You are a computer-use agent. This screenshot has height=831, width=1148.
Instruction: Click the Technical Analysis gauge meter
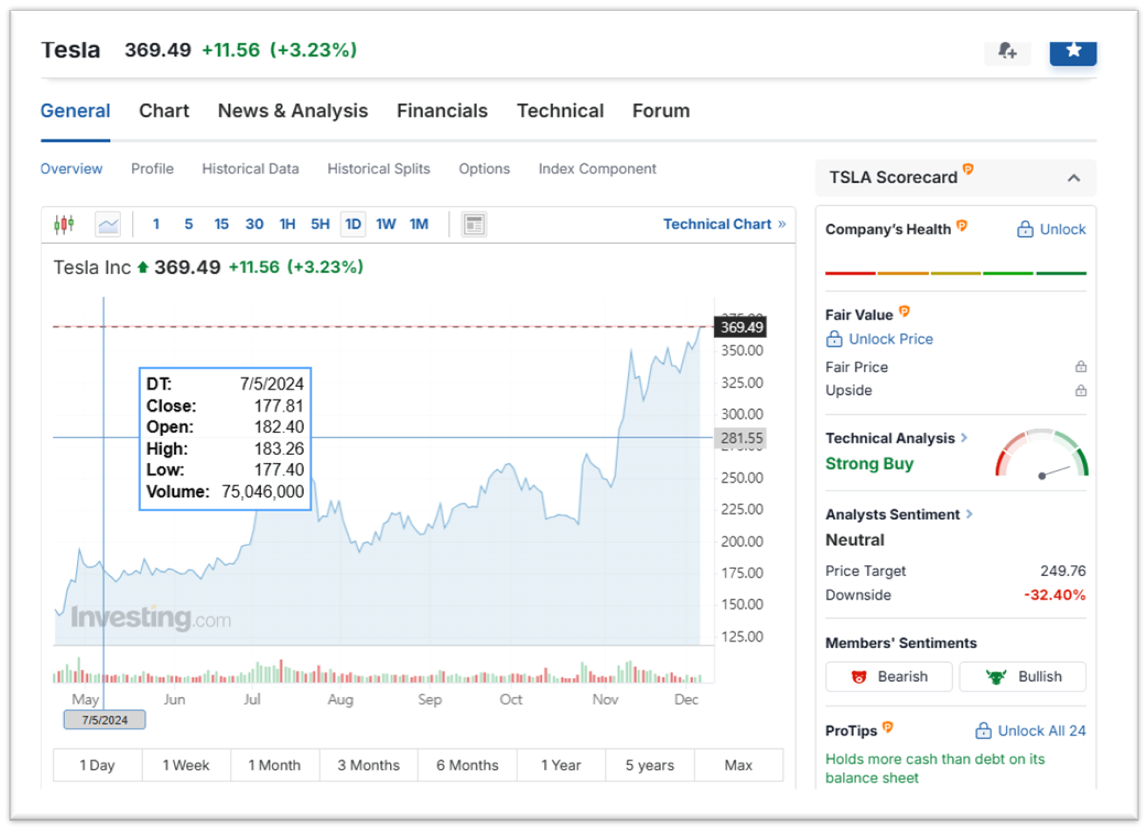coord(1042,454)
